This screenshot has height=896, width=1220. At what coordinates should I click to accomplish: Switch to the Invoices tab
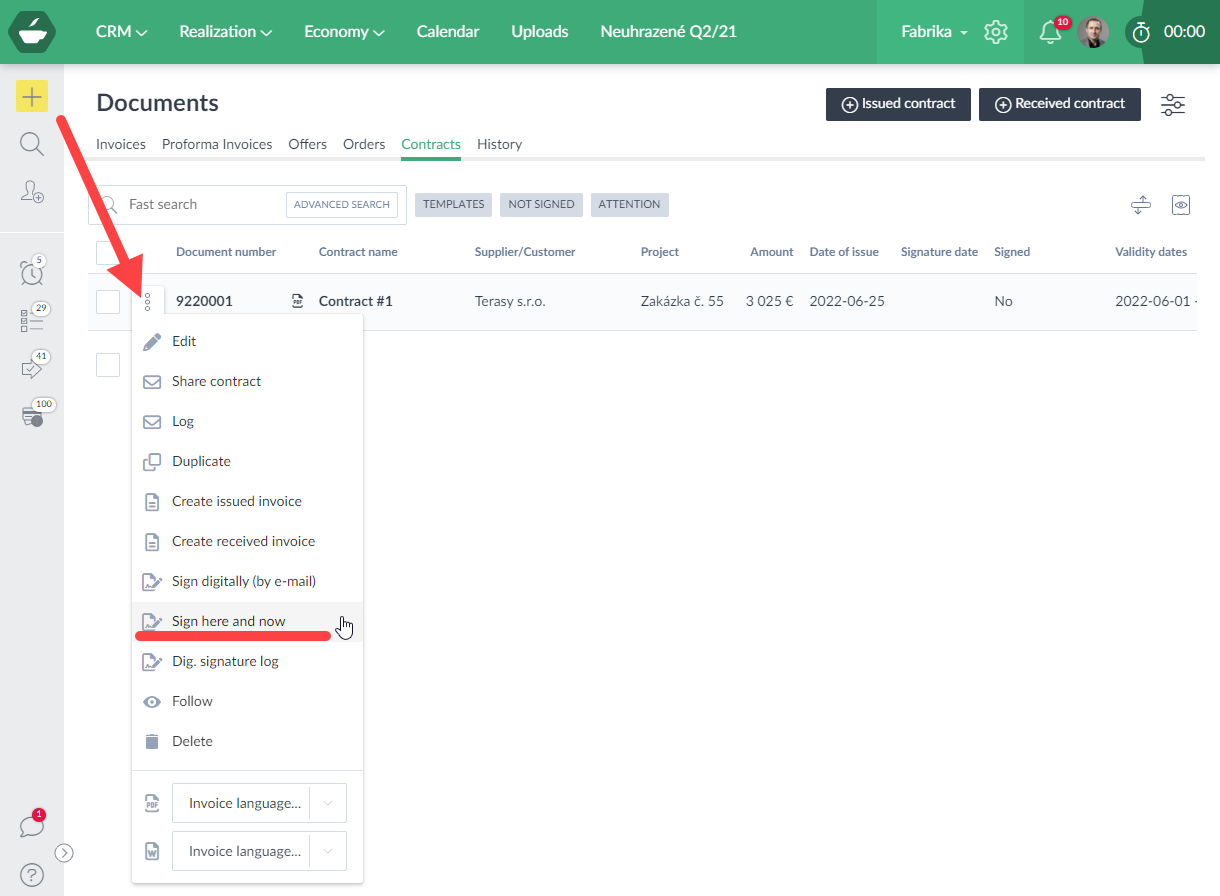tap(121, 144)
